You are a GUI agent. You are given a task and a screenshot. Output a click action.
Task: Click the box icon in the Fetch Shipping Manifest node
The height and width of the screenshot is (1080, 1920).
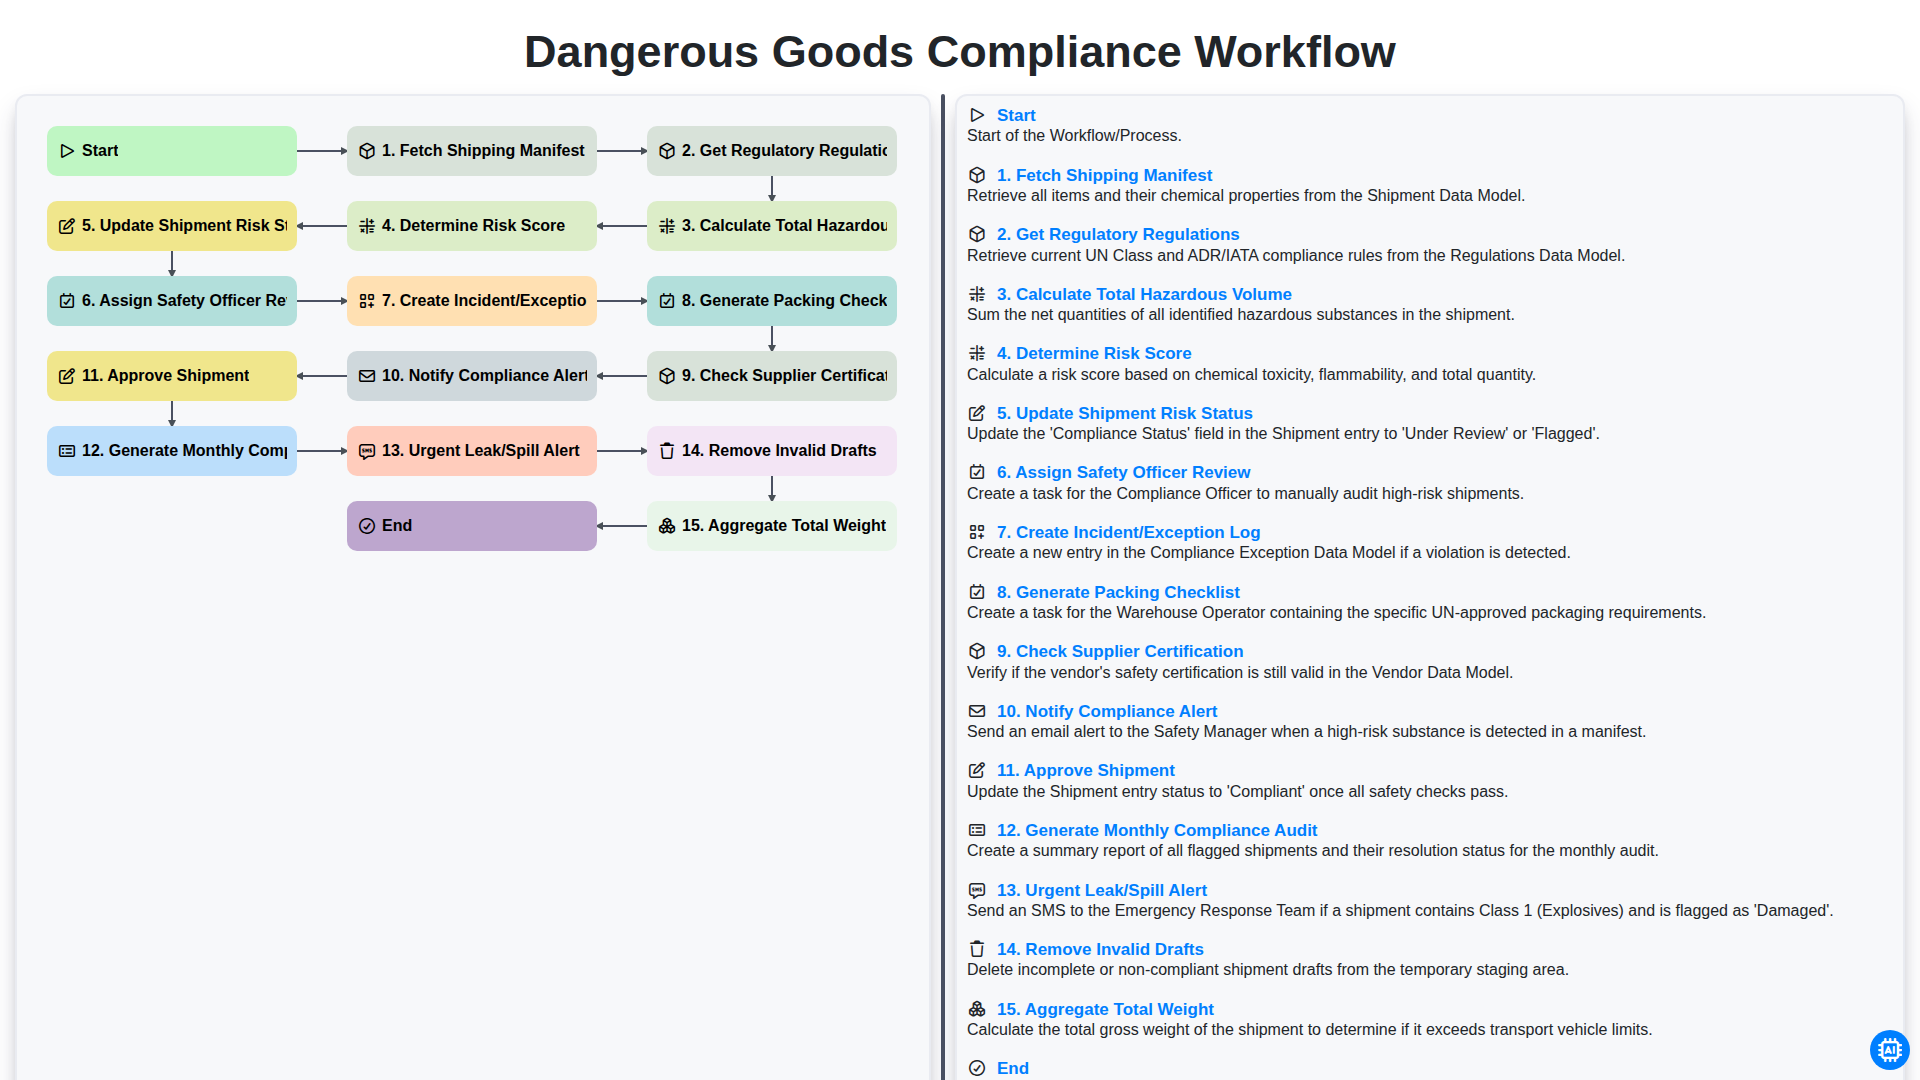tap(367, 151)
